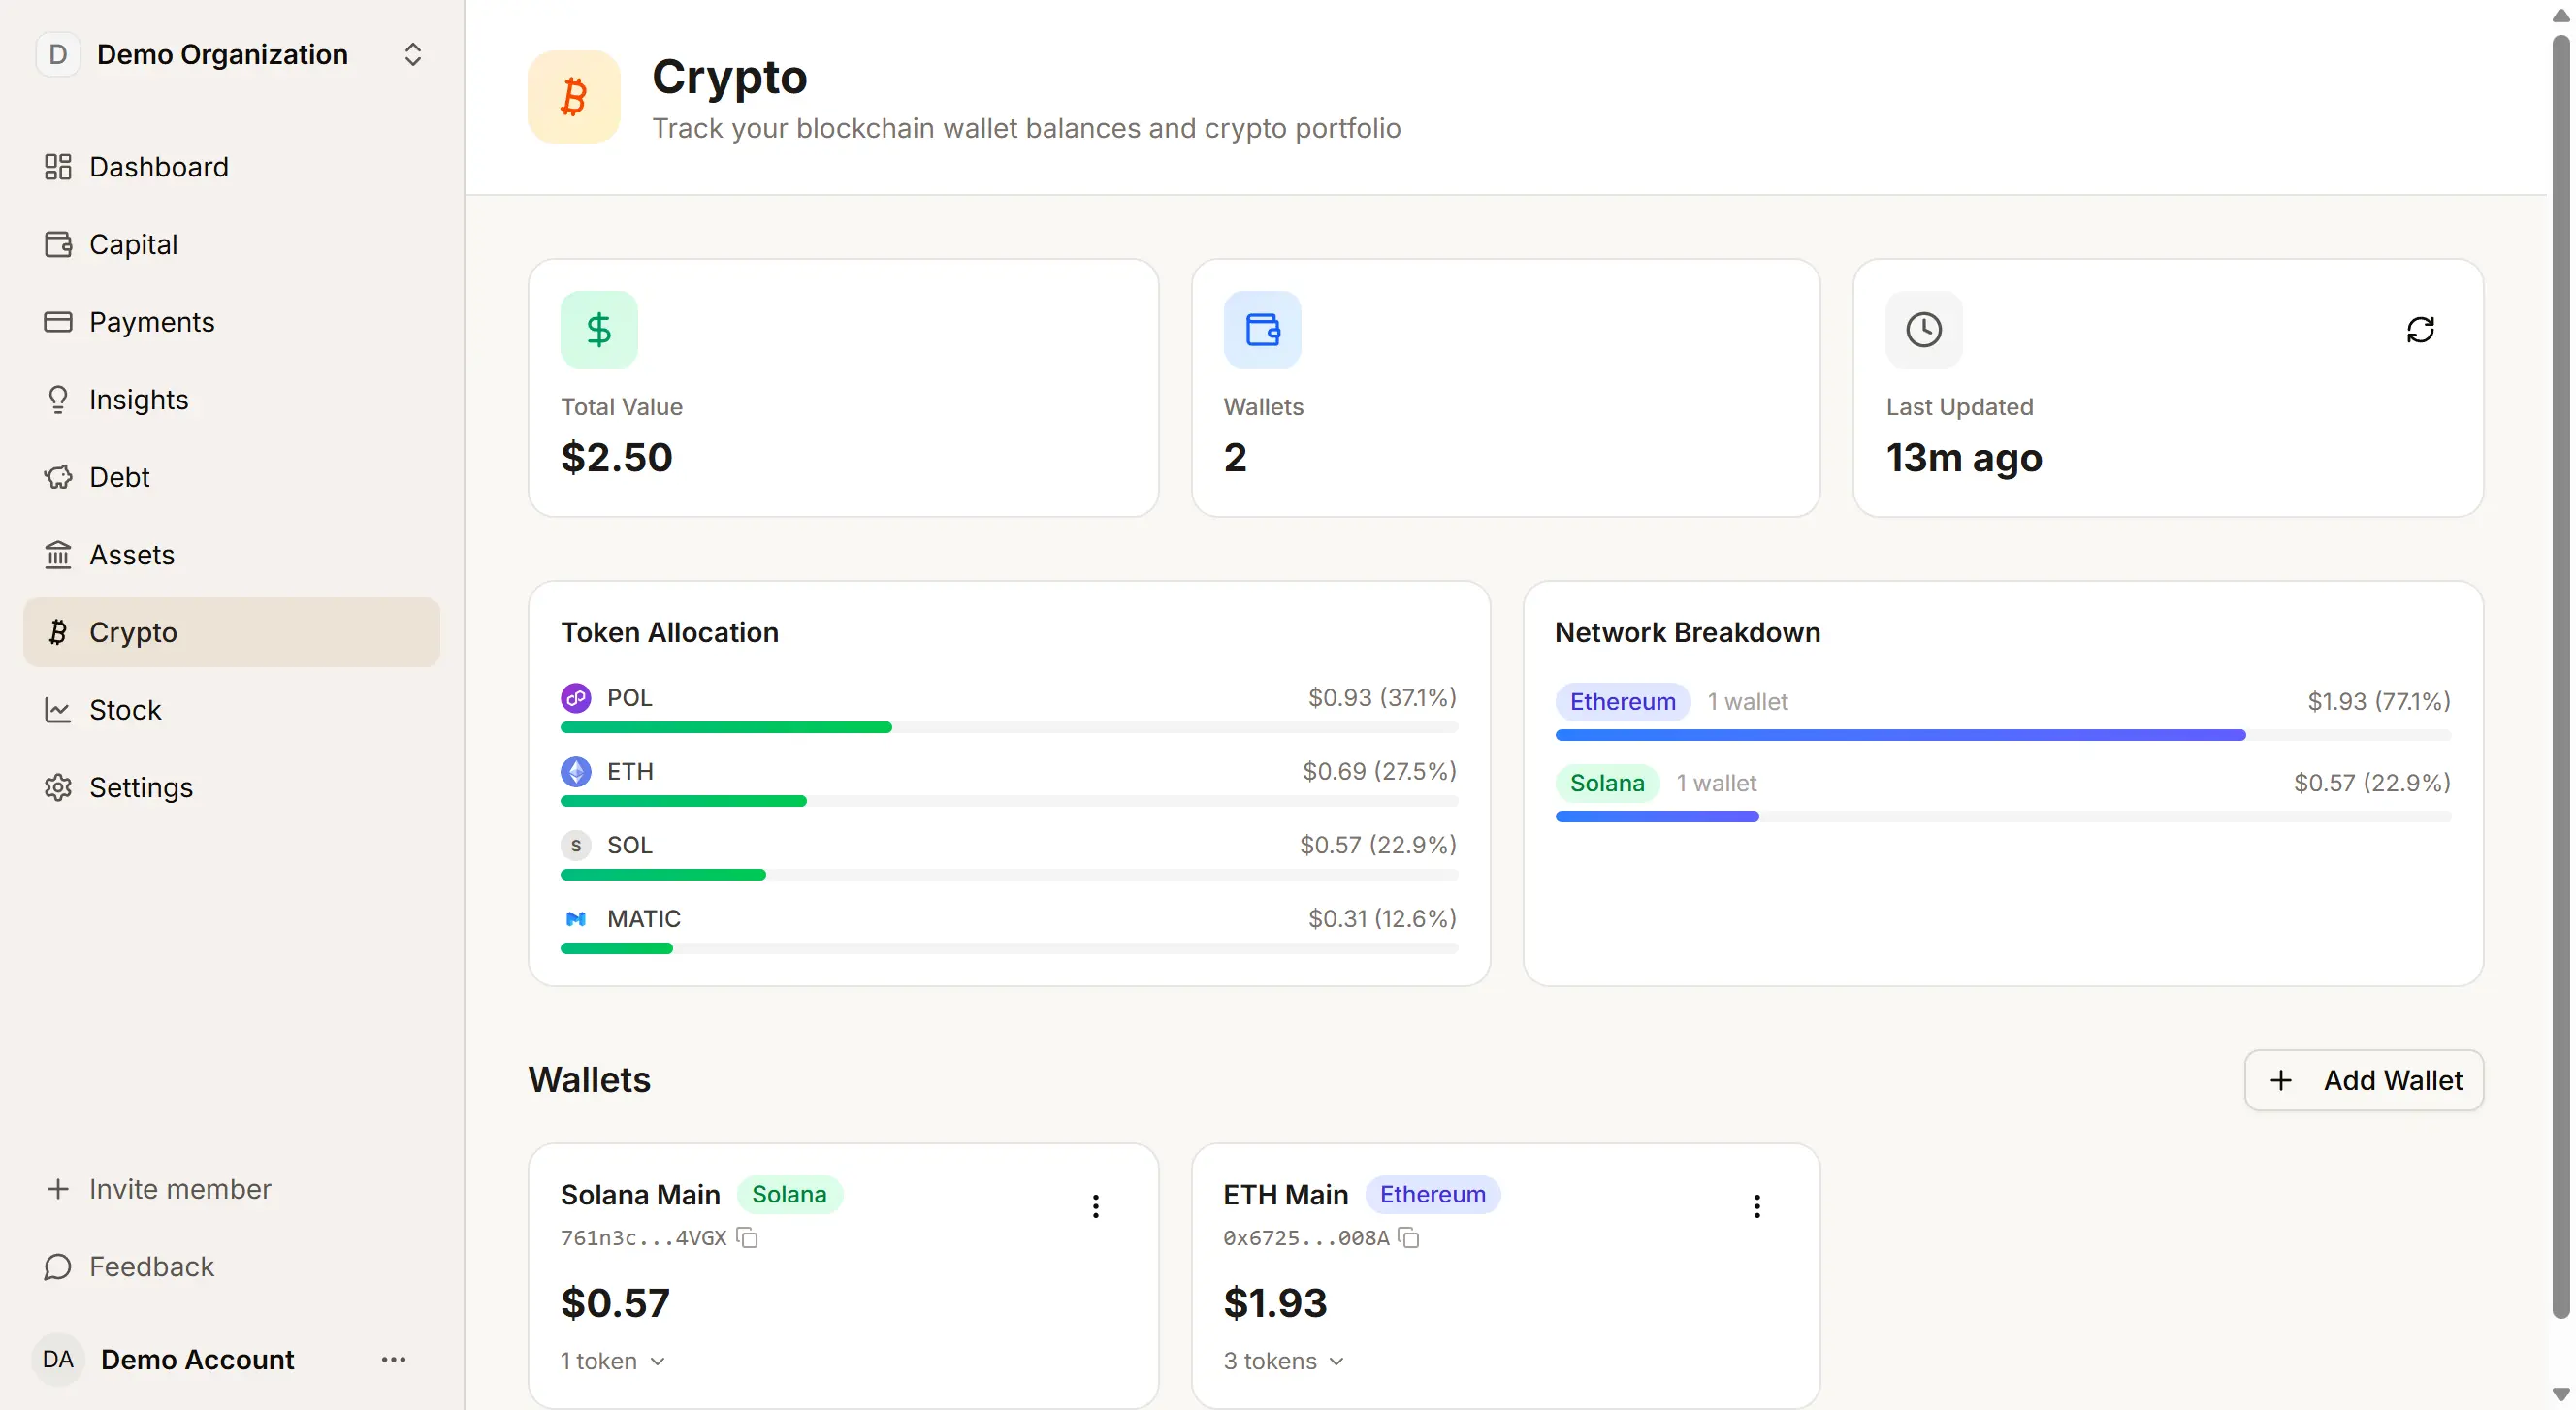
Task: Open Dashboard in the sidebar
Action: 232,167
